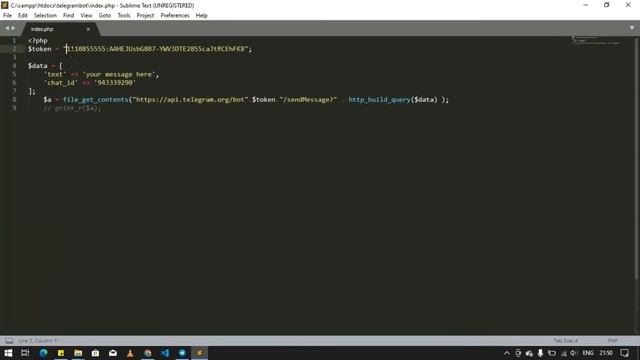Open the Preferences menu
Screen dimensions: 640x360
coord(175,16)
